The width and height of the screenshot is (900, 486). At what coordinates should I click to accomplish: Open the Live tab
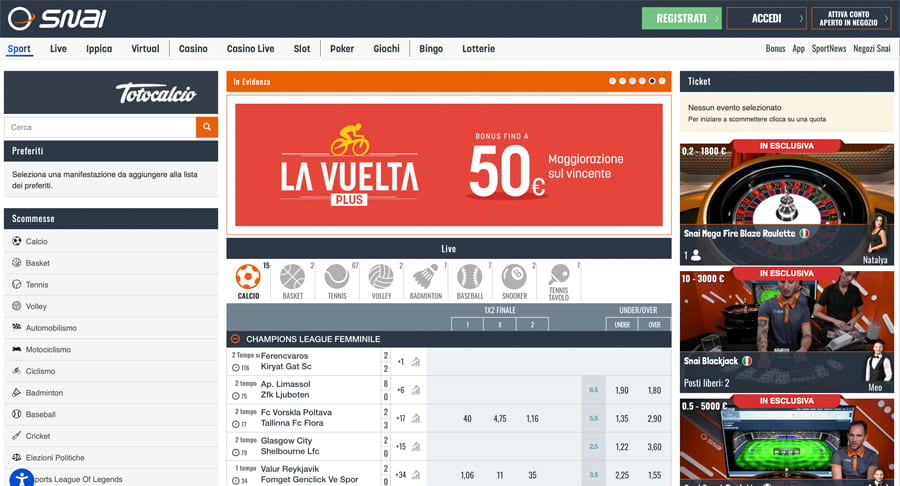(58, 49)
